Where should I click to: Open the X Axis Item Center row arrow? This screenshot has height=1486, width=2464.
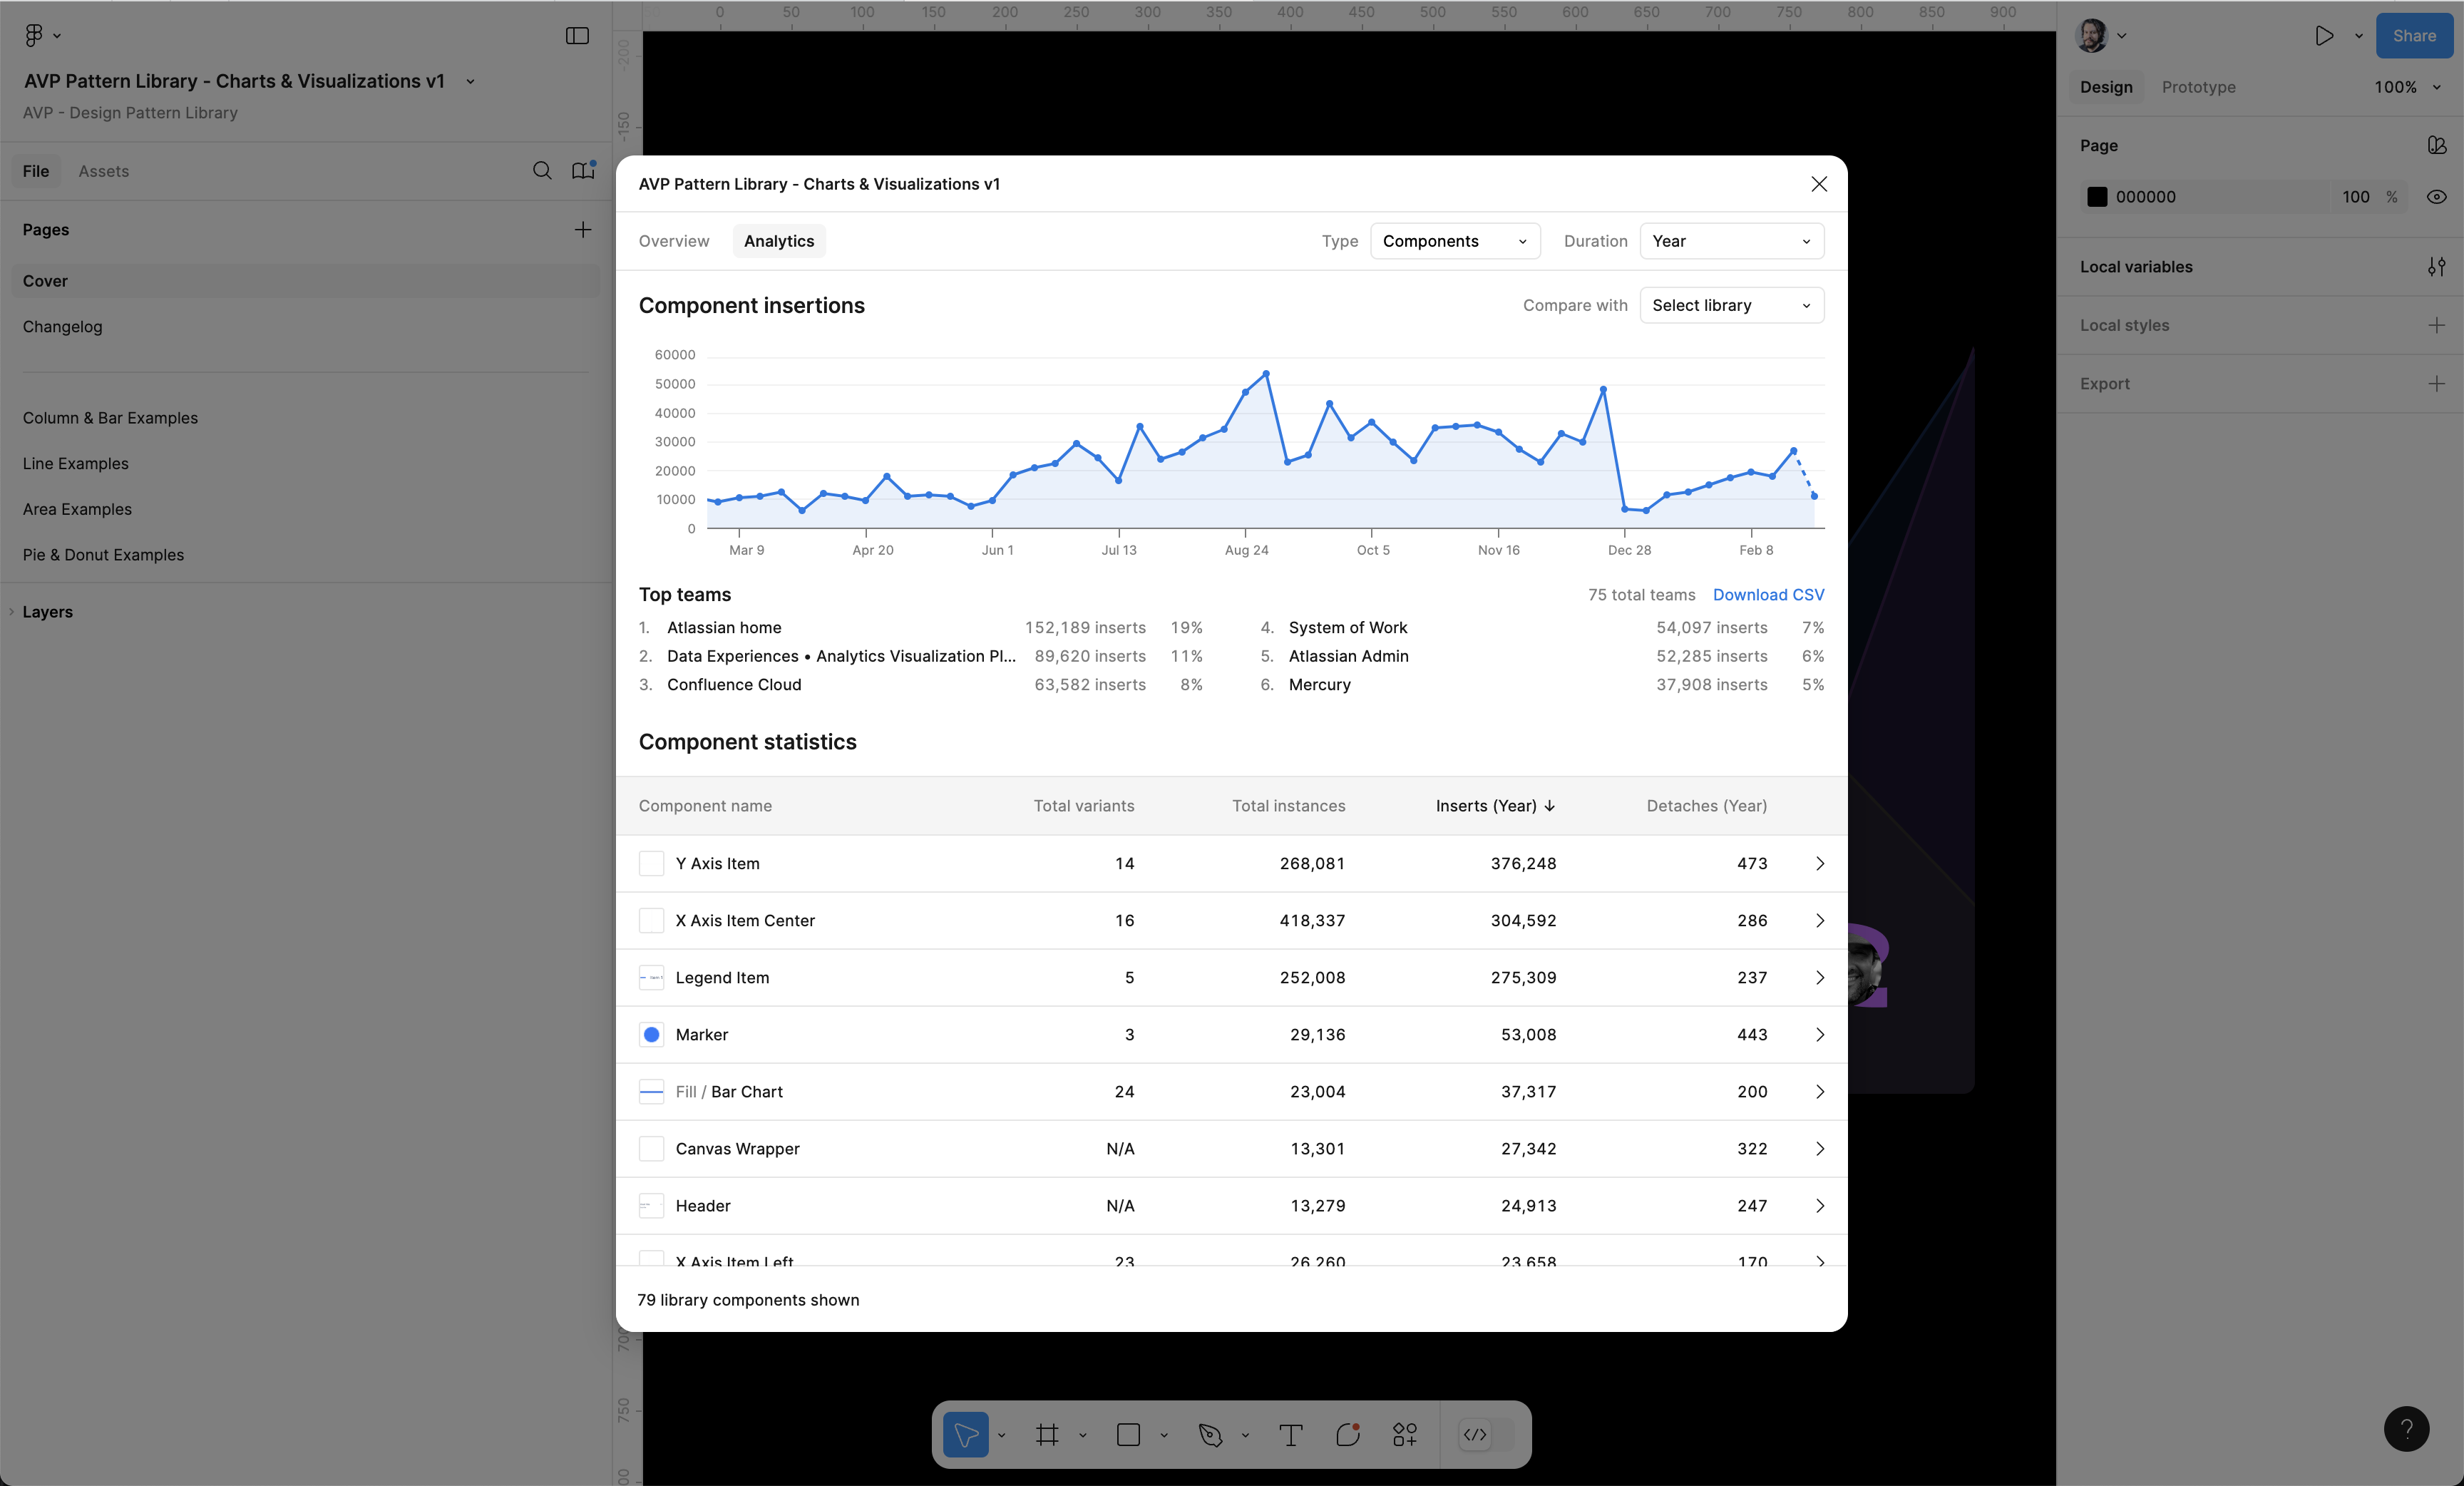click(1820, 920)
